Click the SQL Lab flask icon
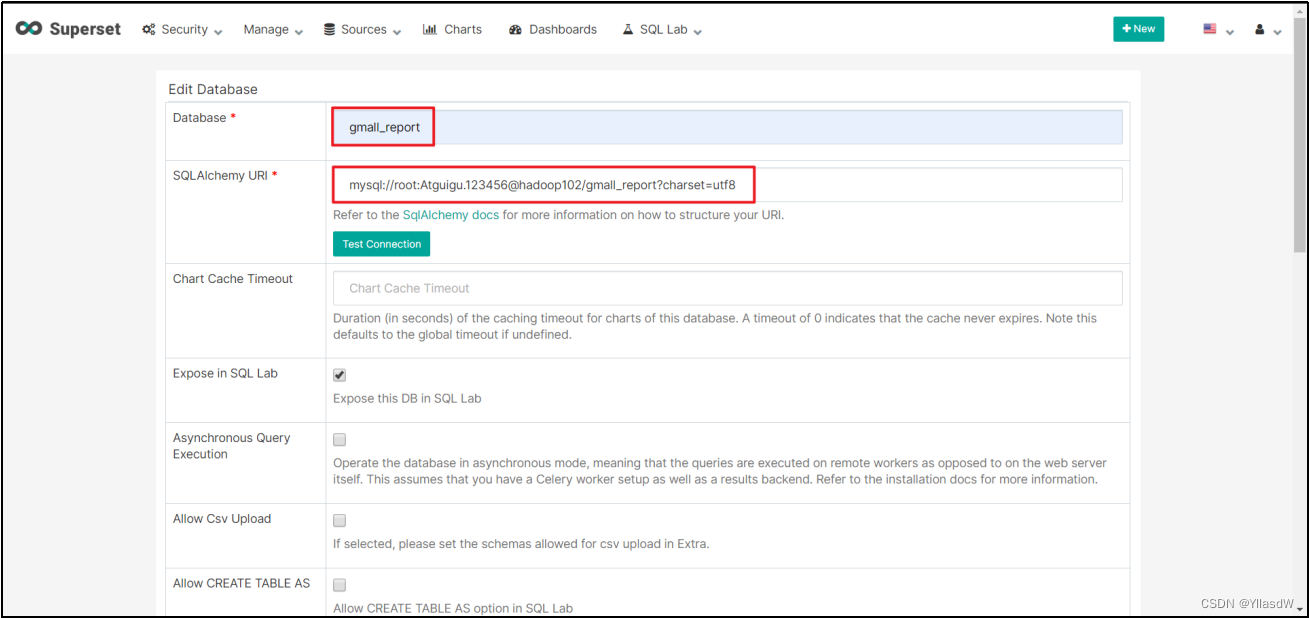Viewport: 1309px width, 618px height. coord(628,30)
